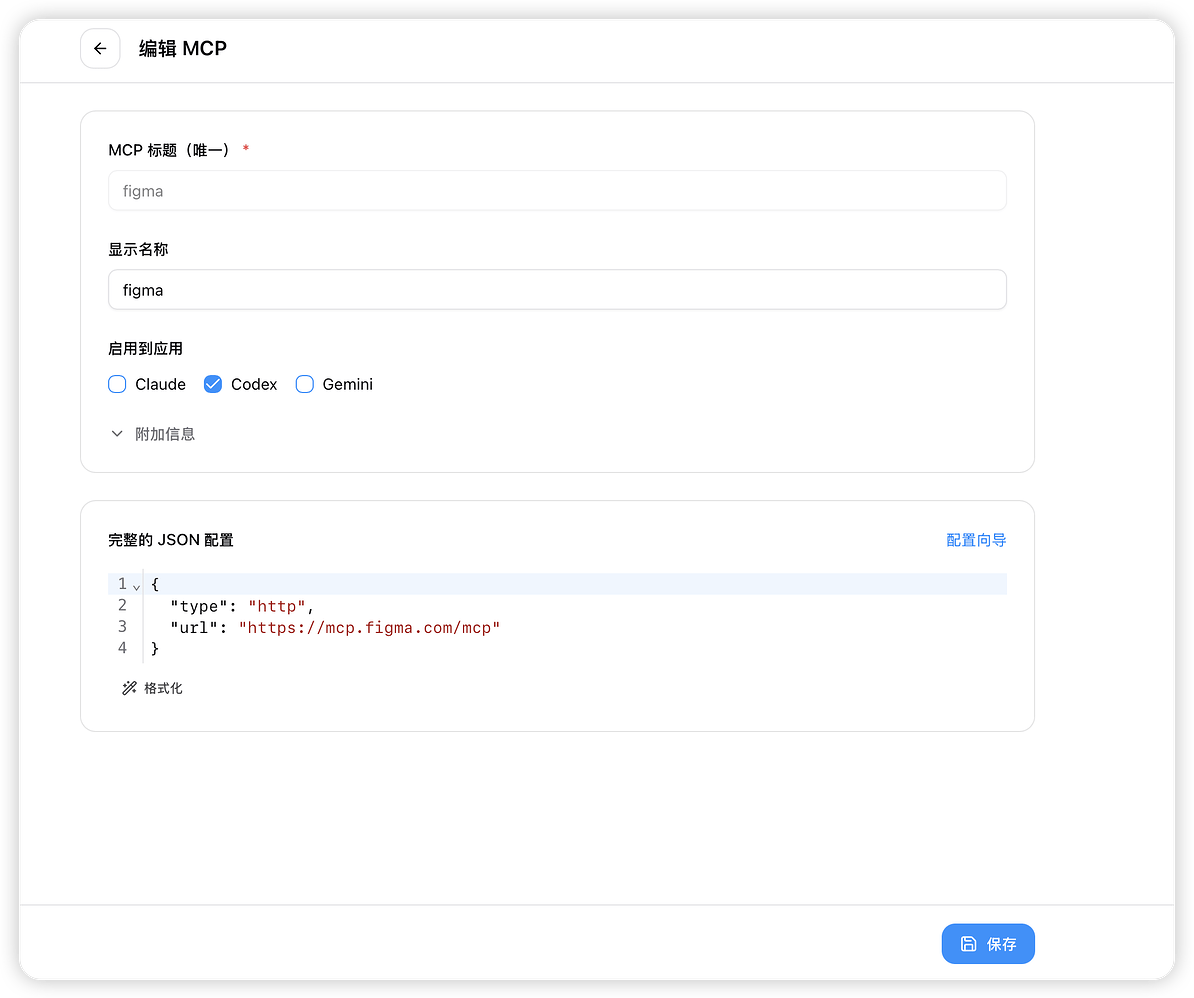Viewport: 1194px width, 998px height.
Task: Click the 启用到应用 label
Action: pos(145,349)
